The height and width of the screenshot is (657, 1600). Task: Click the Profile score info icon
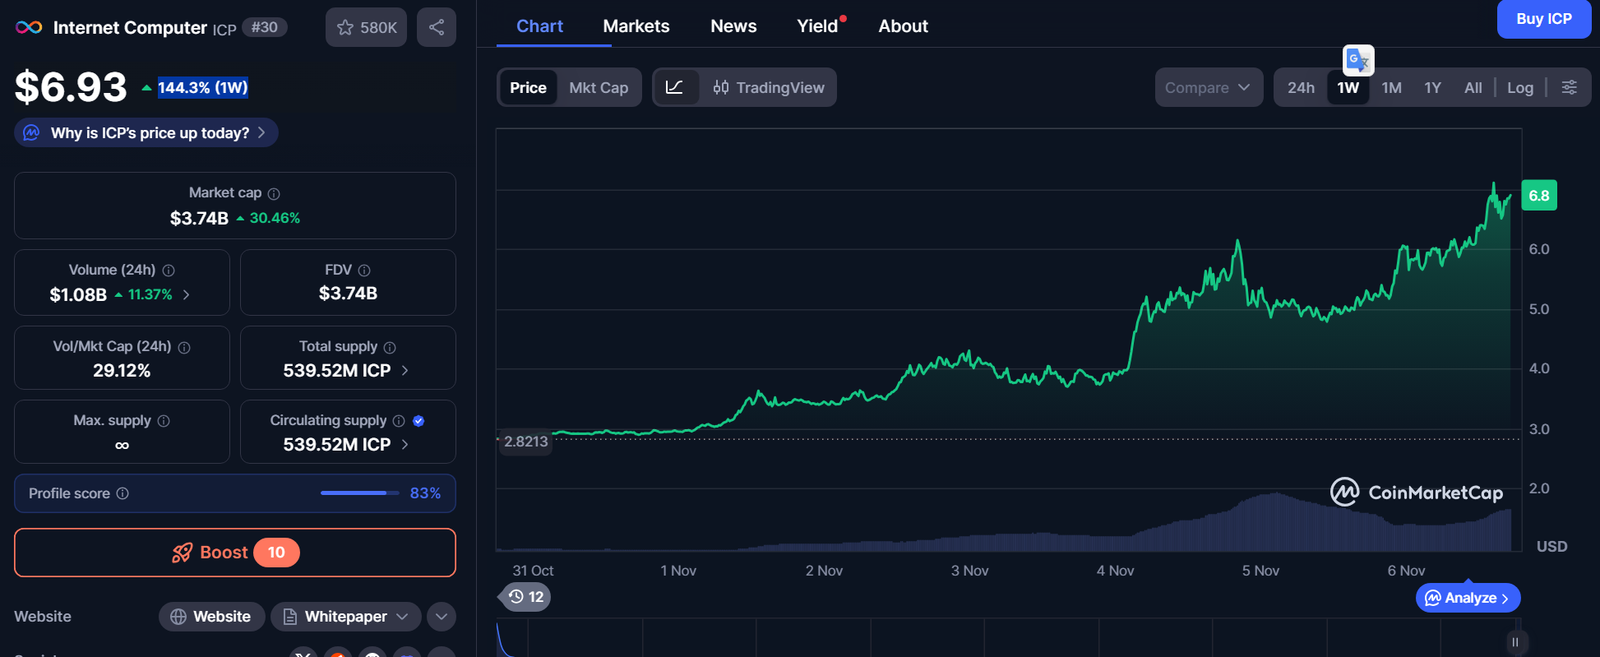pyautogui.click(x=123, y=493)
